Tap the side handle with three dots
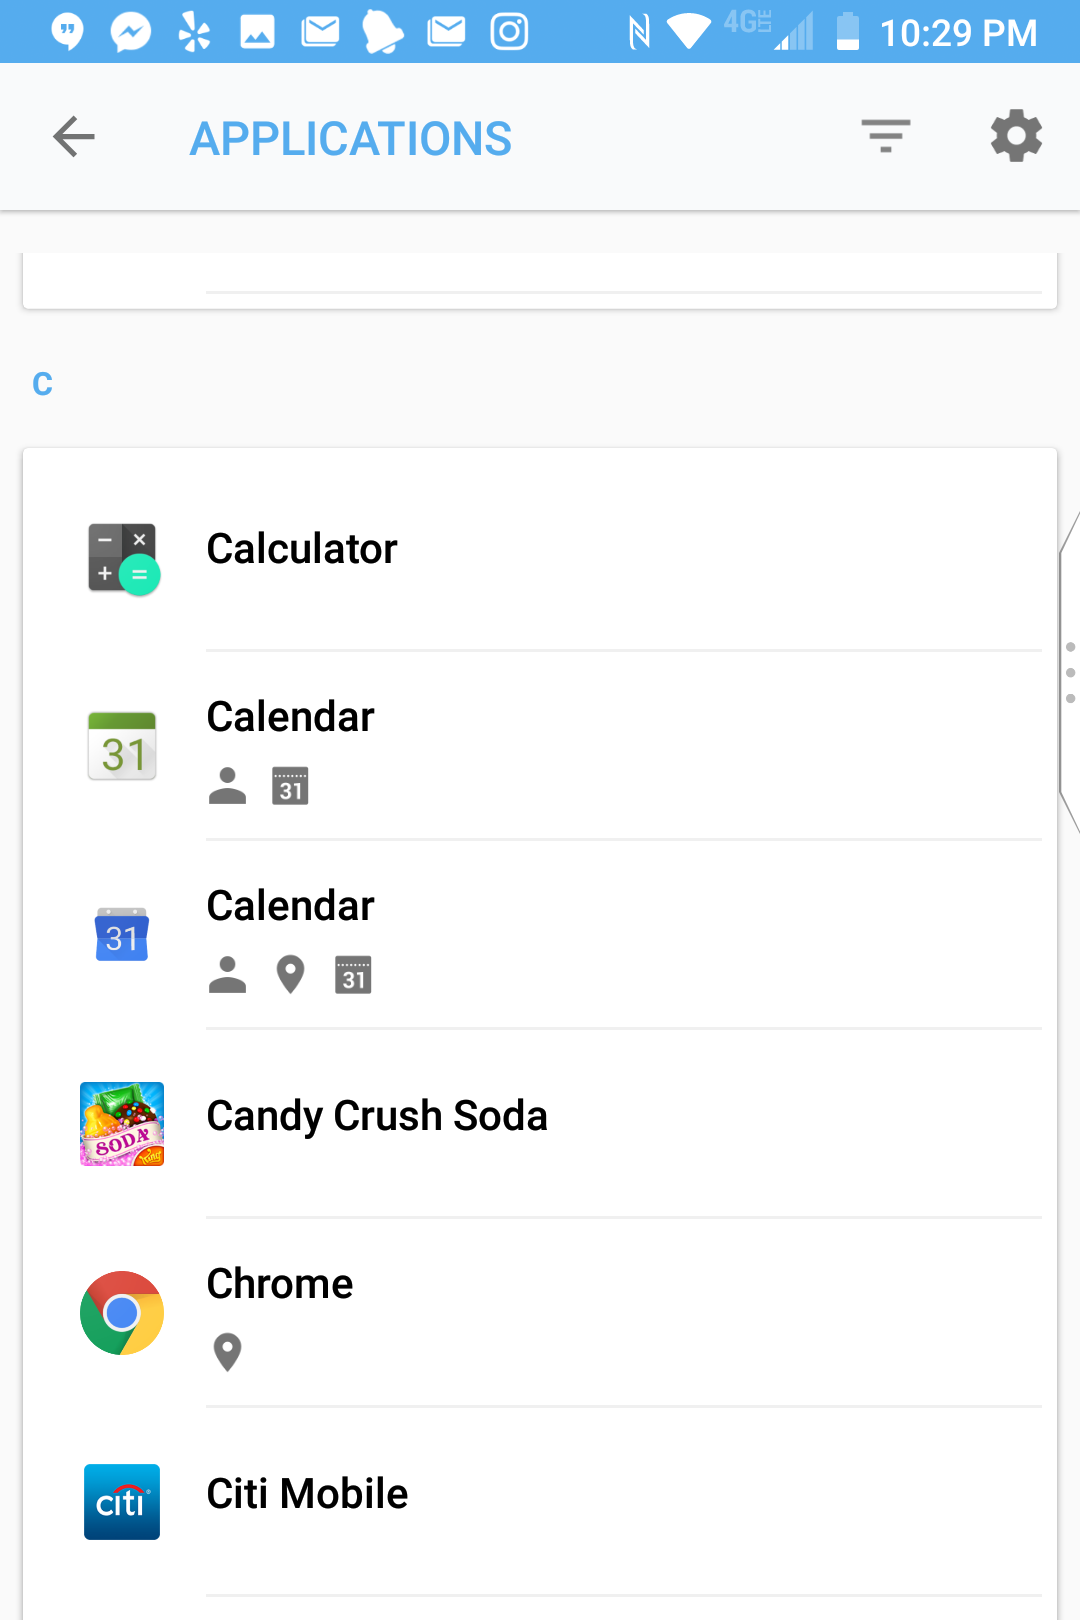 click(x=1070, y=672)
